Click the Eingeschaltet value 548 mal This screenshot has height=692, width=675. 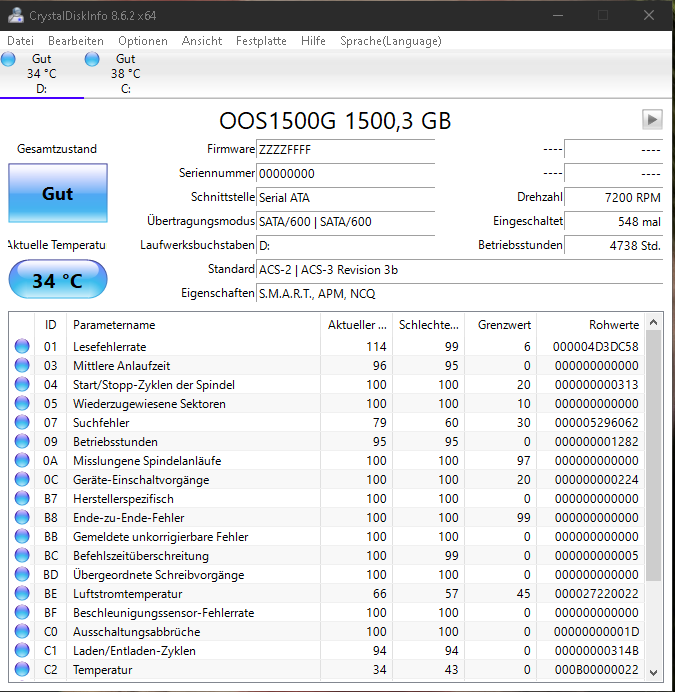pos(613,222)
